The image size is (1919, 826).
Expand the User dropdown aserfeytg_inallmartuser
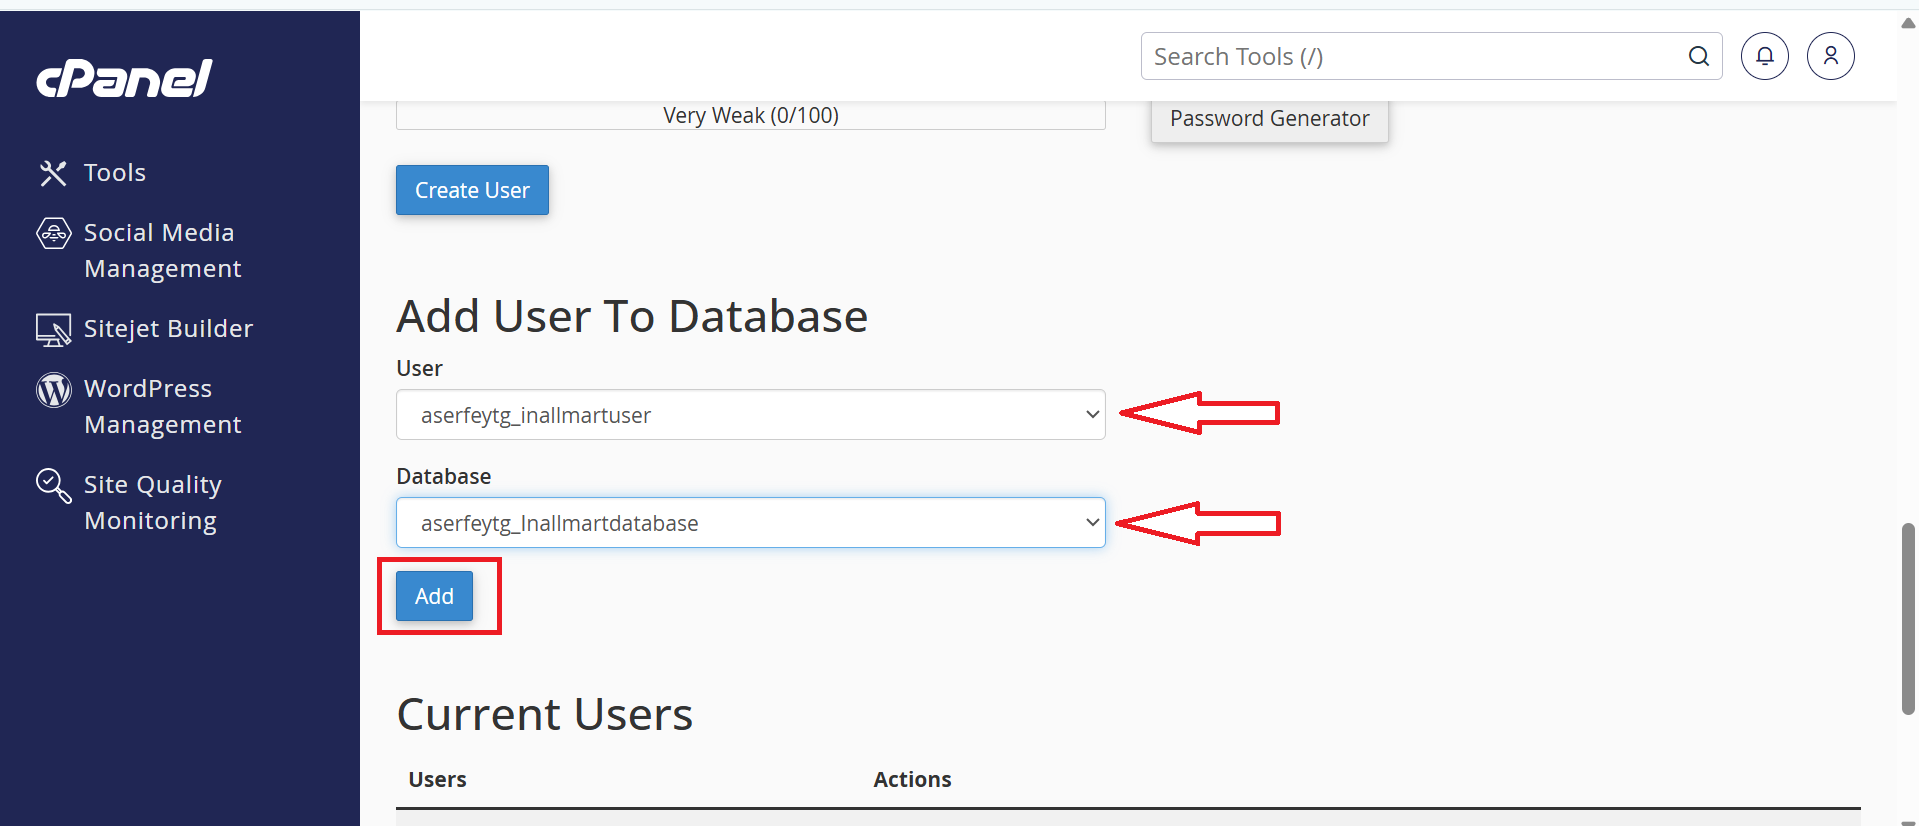pos(751,415)
